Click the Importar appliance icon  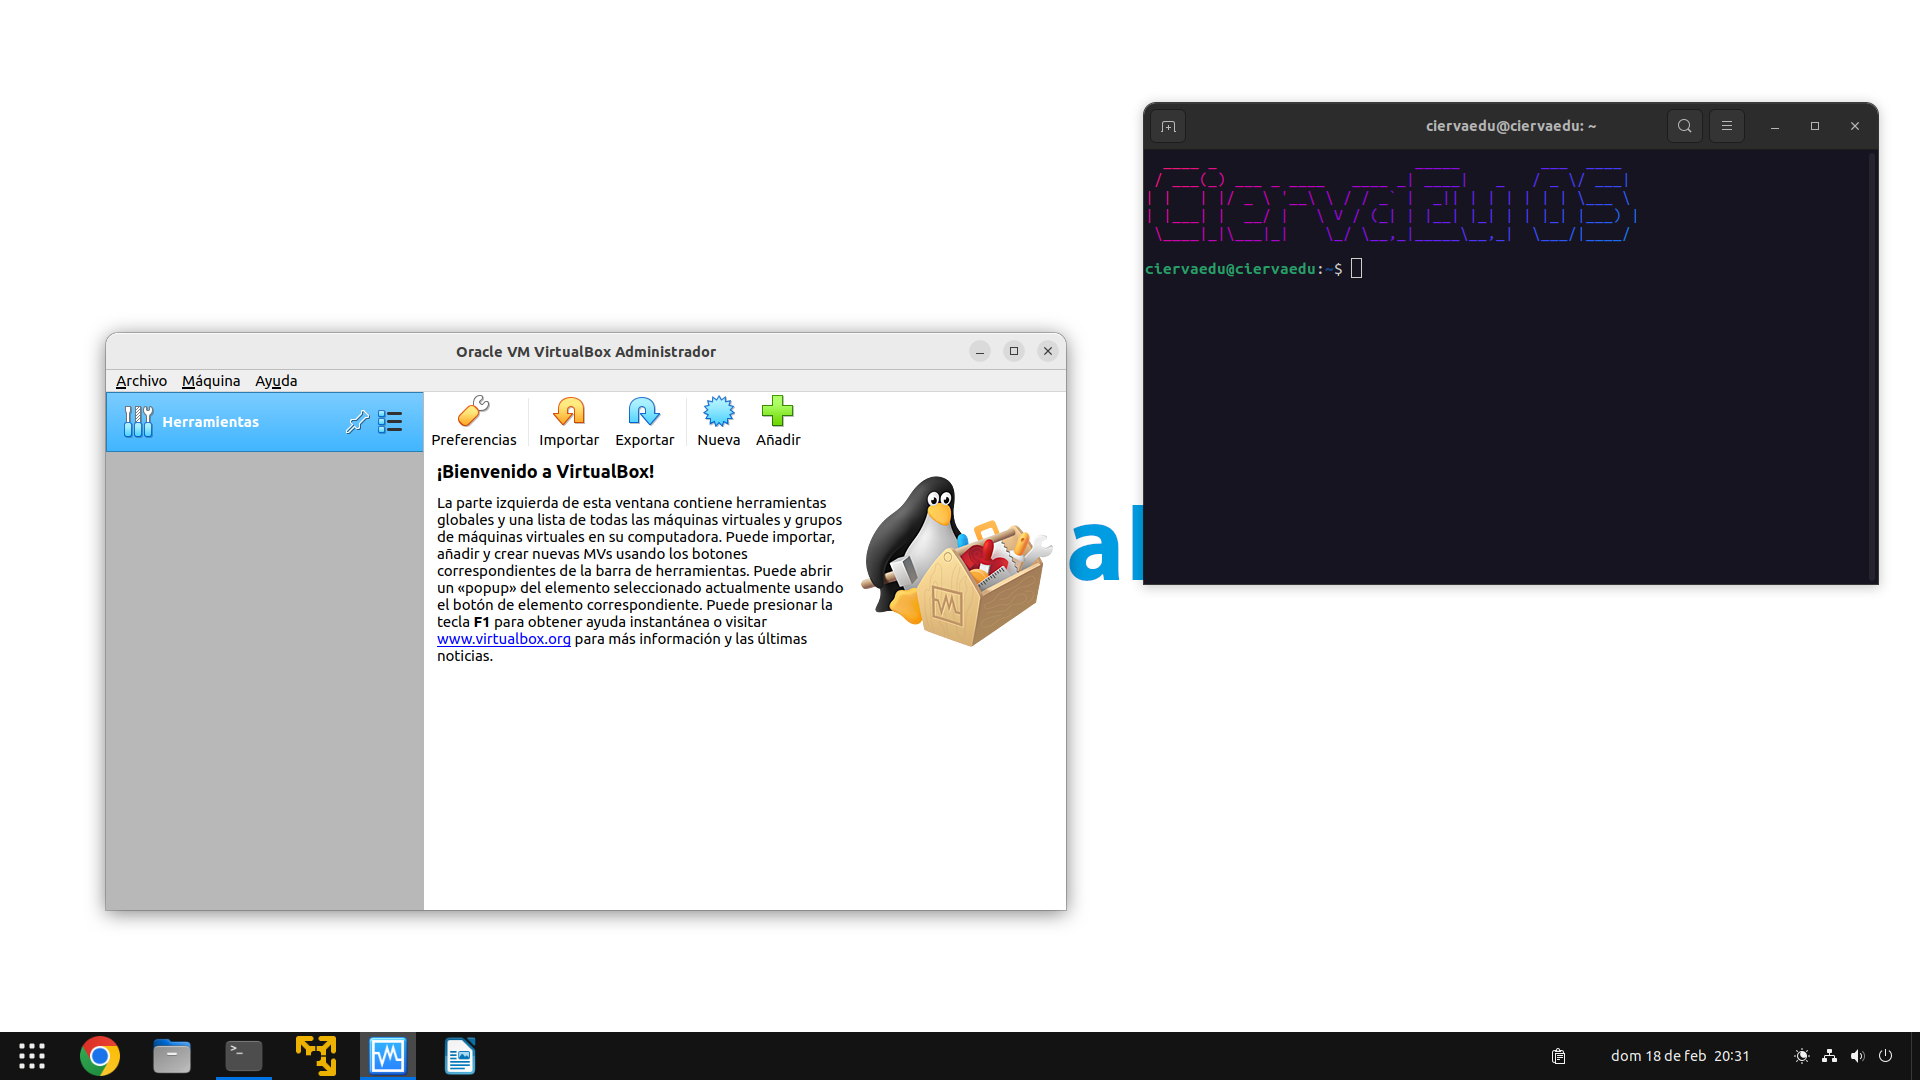pyautogui.click(x=569, y=421)
